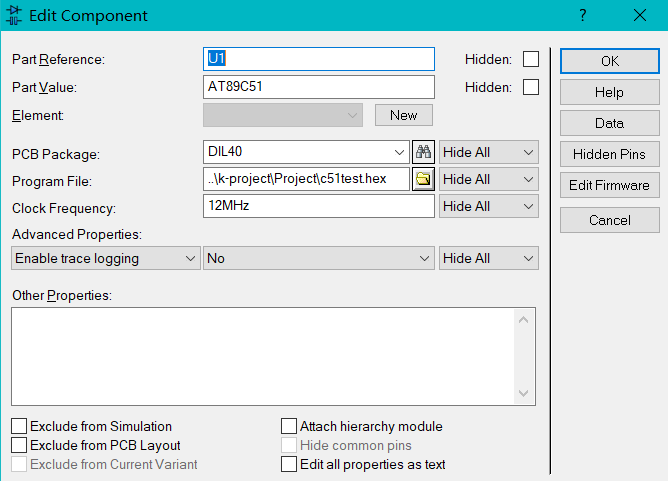Open the trace logging No value dropdown

click(319, 258)
